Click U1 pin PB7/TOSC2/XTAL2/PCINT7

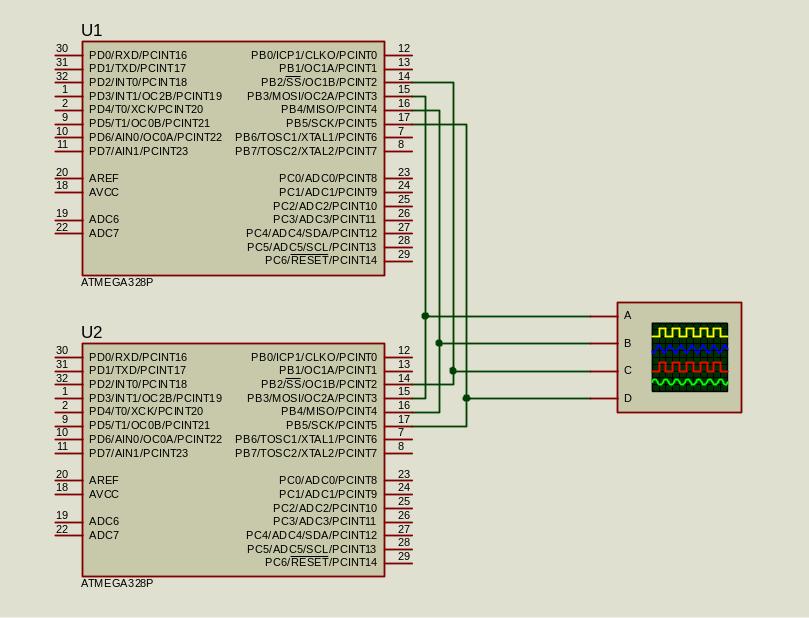tap(306, 151)
